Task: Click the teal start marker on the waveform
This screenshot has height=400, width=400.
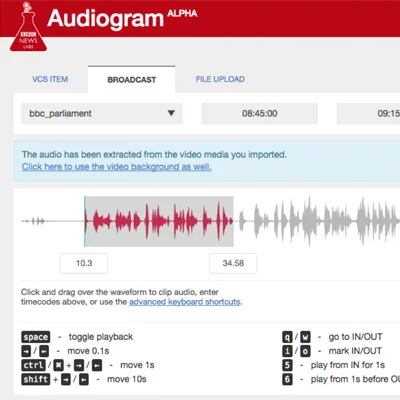Action: pyautogui.click(x=85, y=221)
